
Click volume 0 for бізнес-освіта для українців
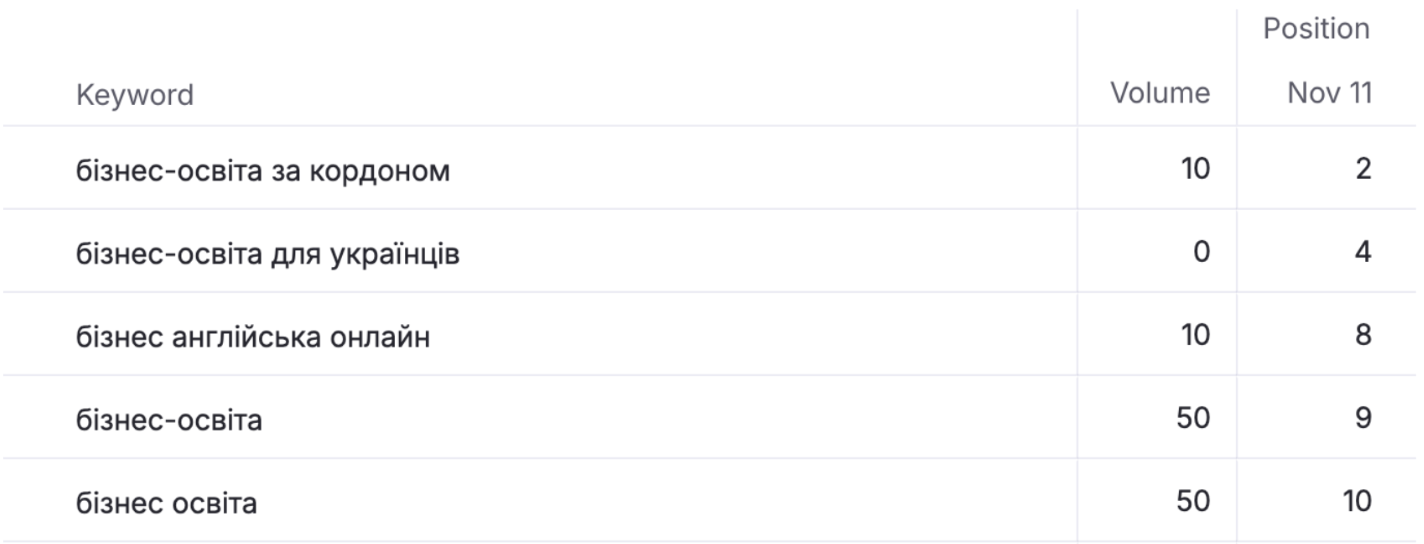coord(1201,253)
